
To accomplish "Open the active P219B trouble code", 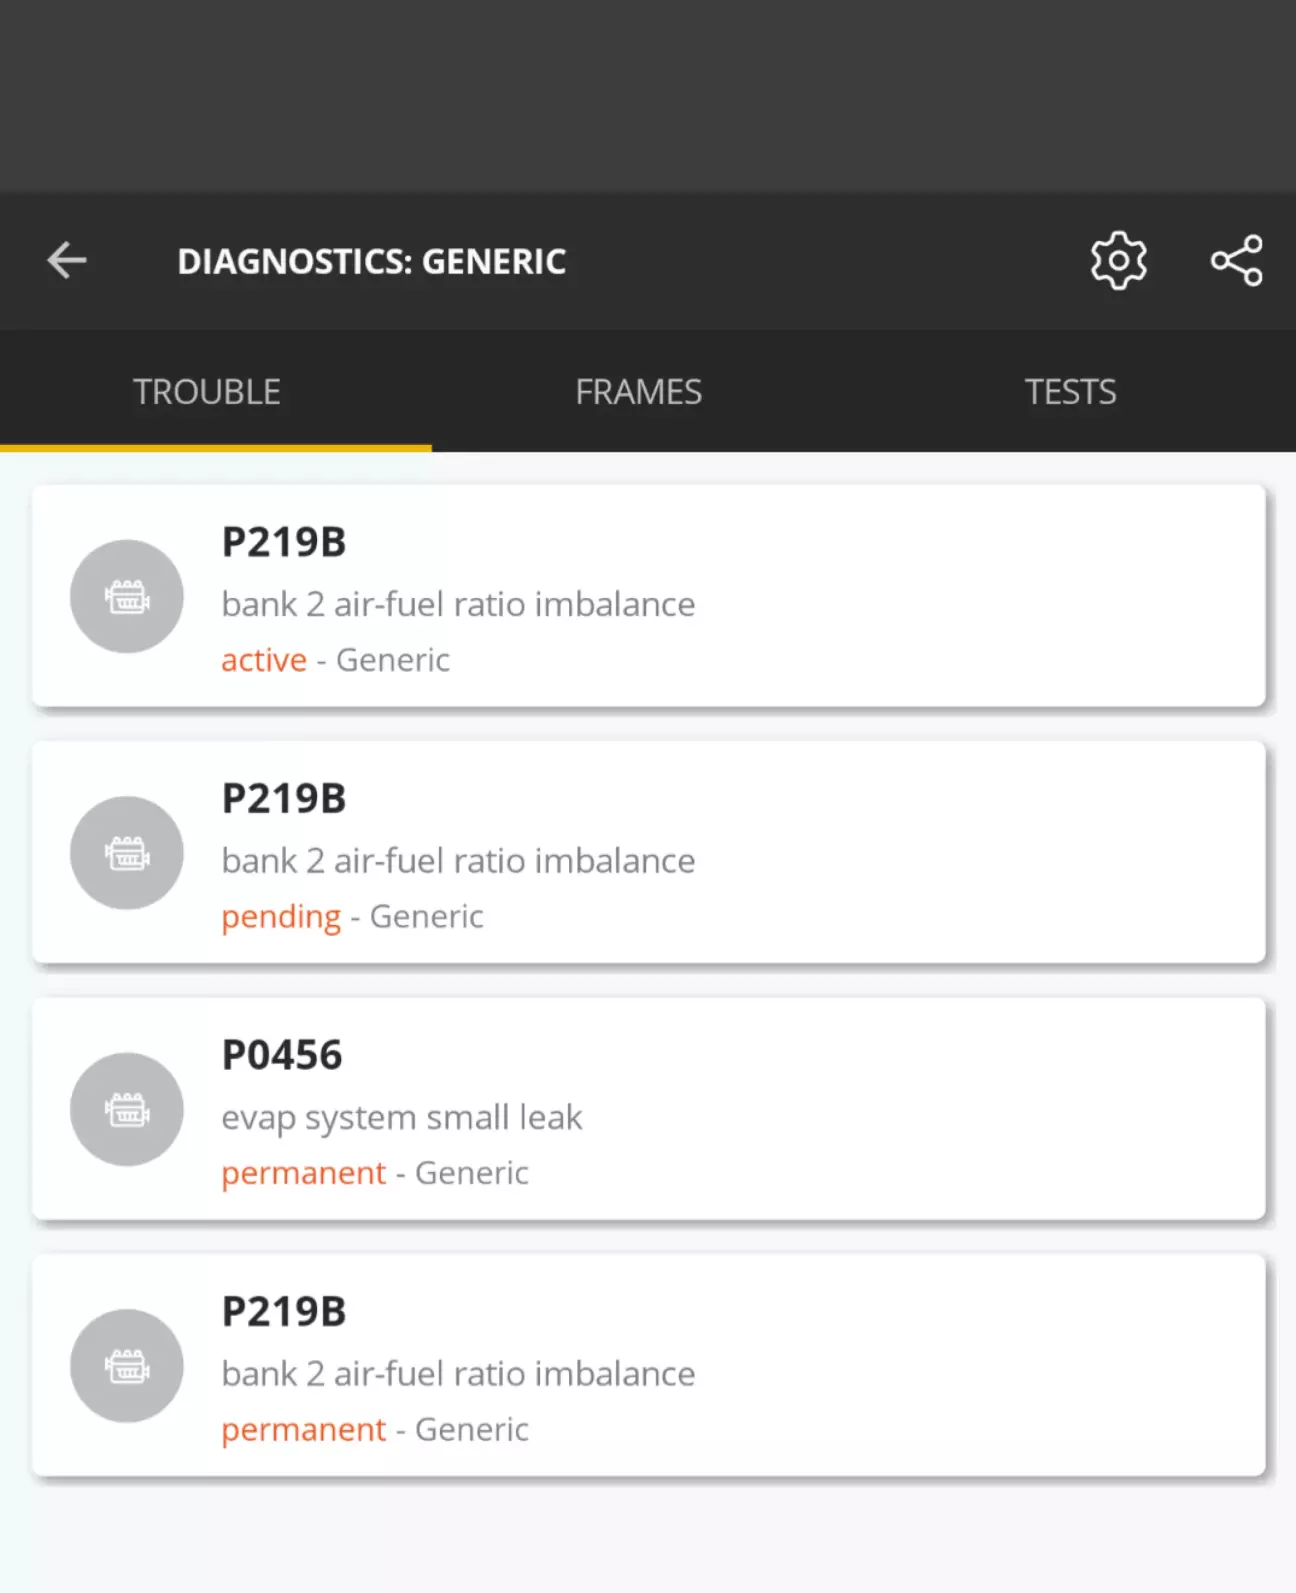I will [649, 597].
